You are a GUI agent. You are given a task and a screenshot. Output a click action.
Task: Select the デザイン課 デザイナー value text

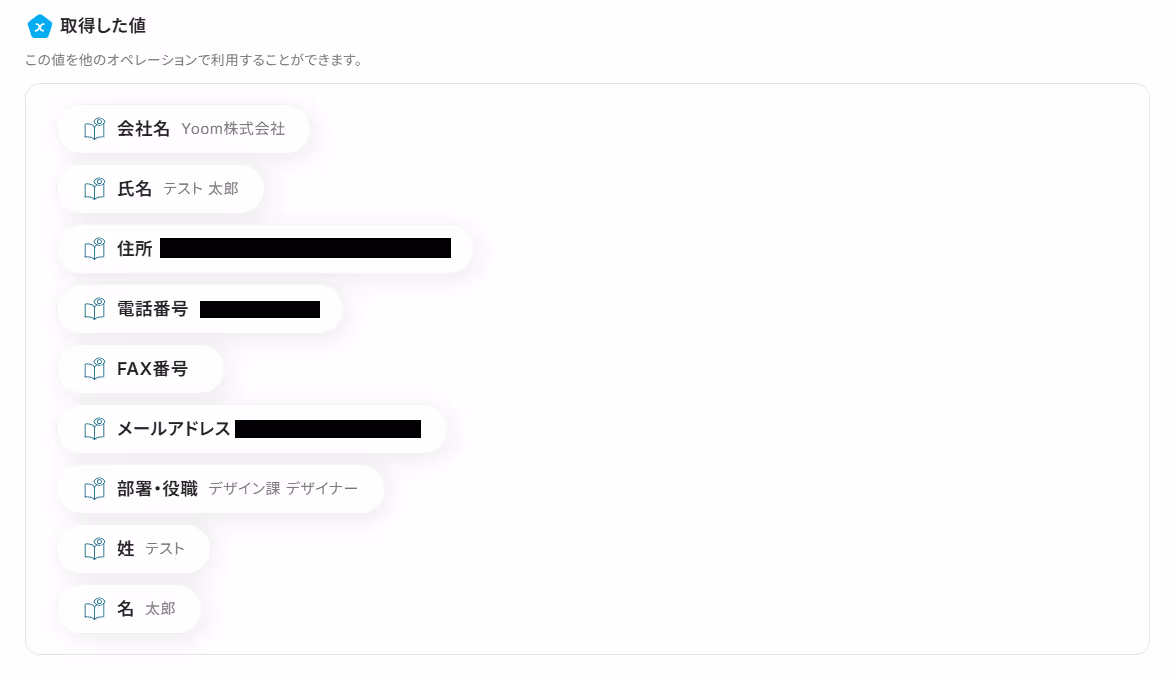point(283,489)
